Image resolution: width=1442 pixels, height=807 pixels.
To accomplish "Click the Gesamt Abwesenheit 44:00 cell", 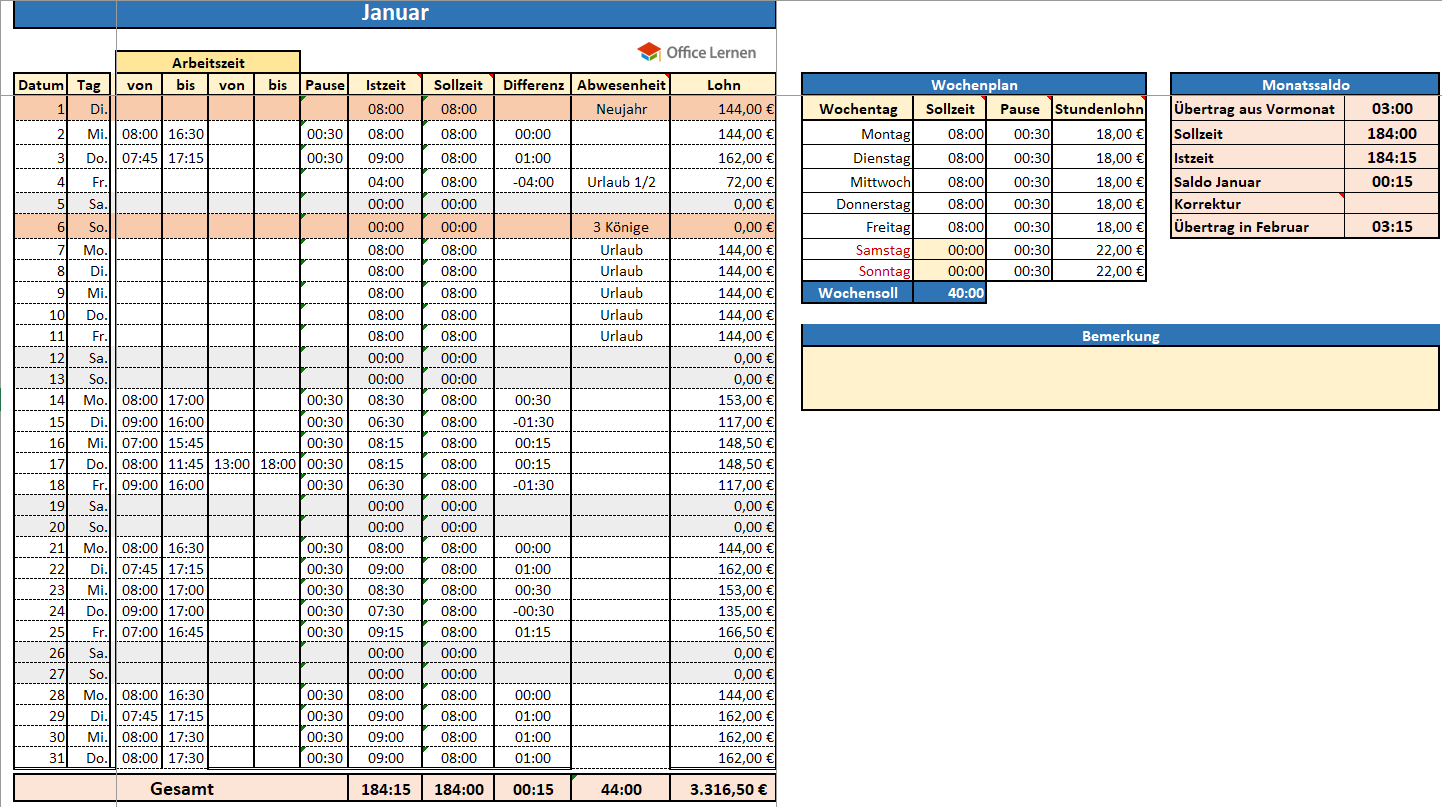I will (621, 789).
